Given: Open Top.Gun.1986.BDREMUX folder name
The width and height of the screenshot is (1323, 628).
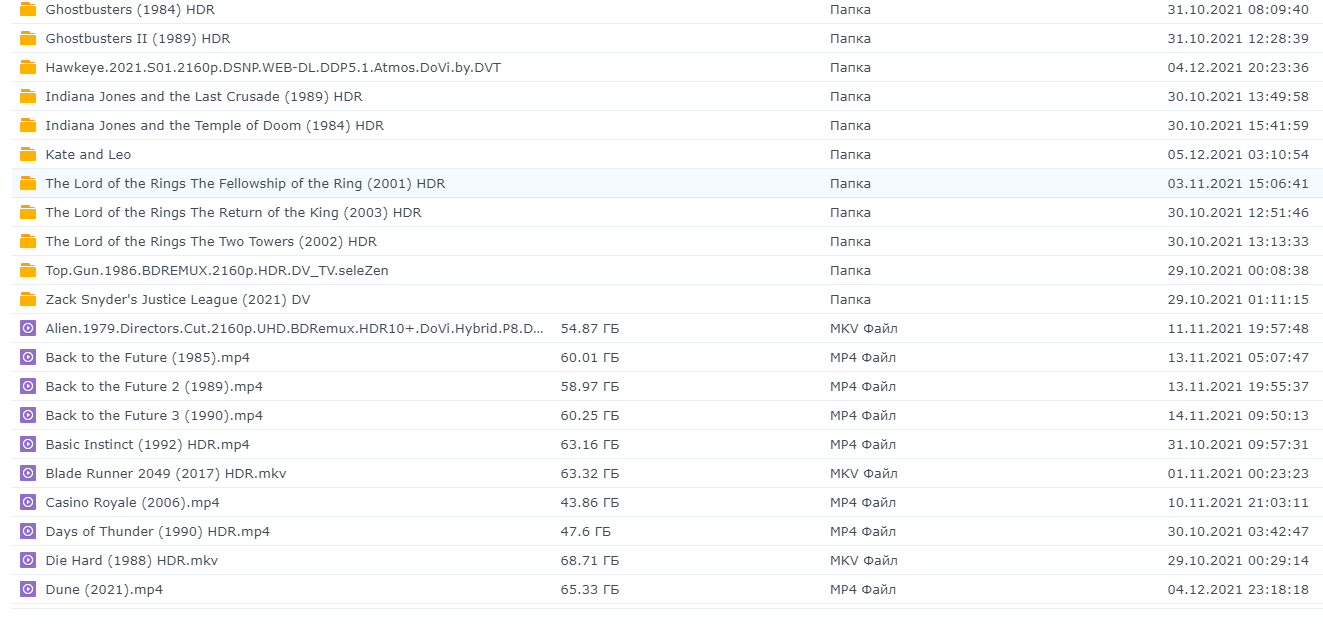Looking at the screenshot, I should (217, 271).
